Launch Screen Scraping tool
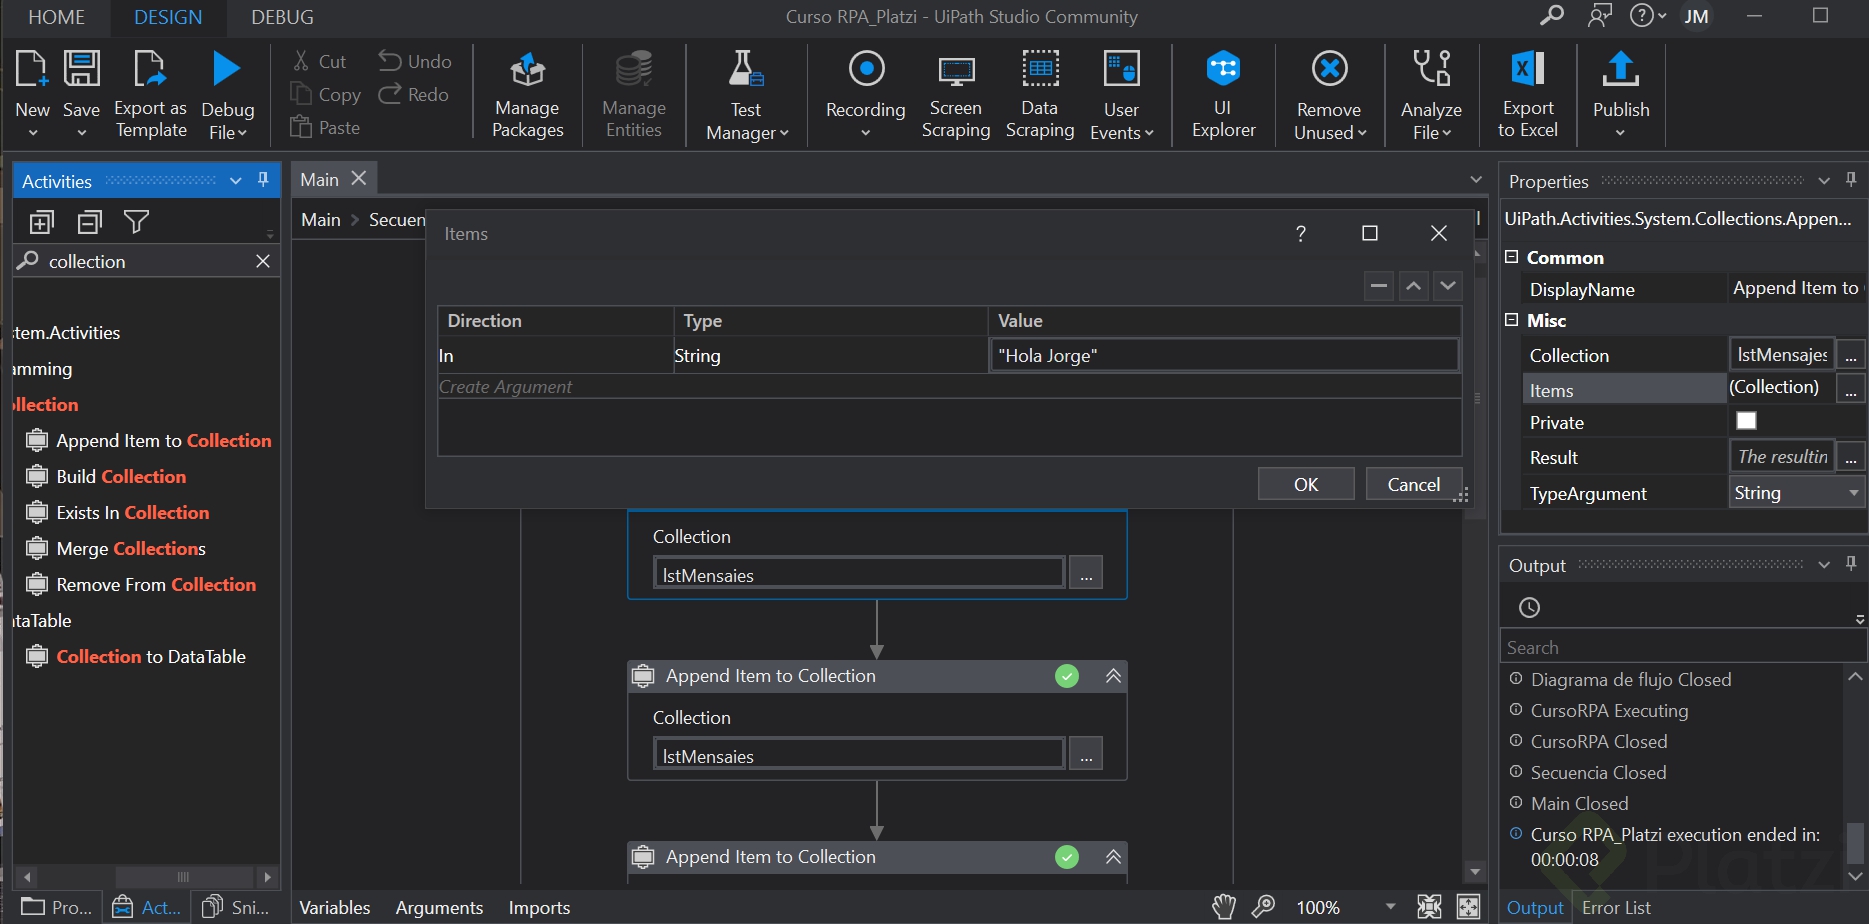 955,96
